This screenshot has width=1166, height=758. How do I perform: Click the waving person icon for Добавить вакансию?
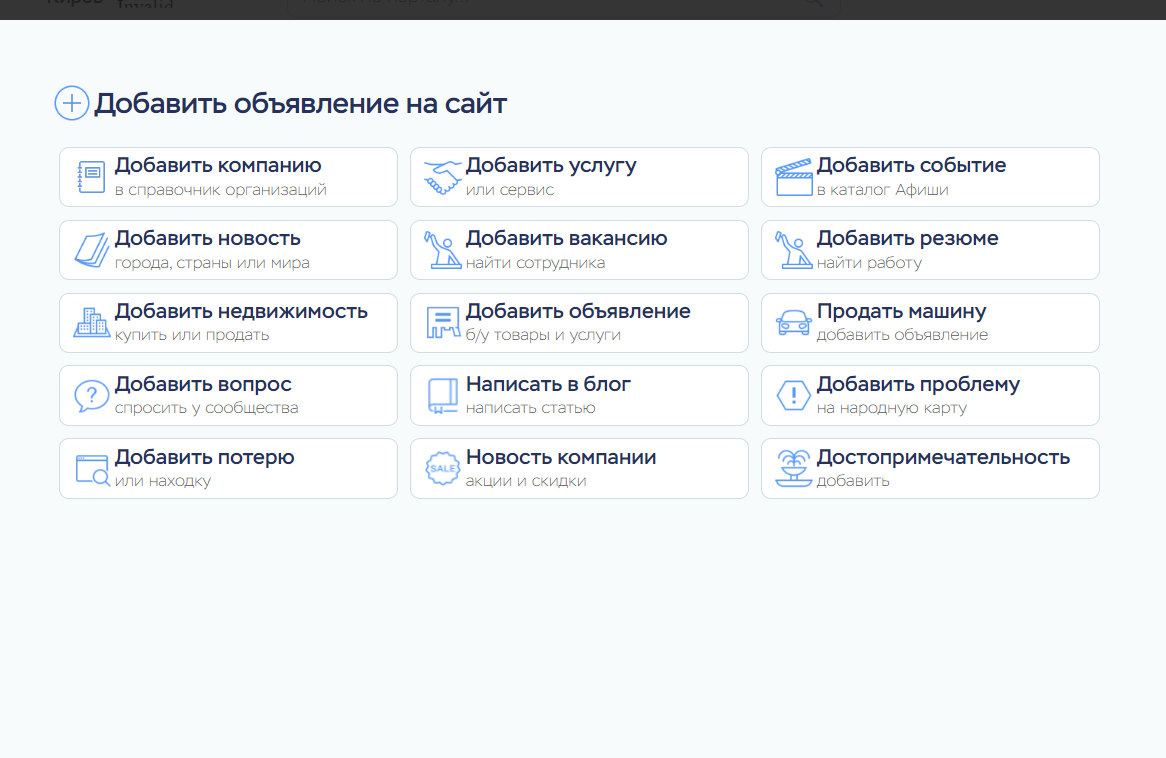[442, 250]
